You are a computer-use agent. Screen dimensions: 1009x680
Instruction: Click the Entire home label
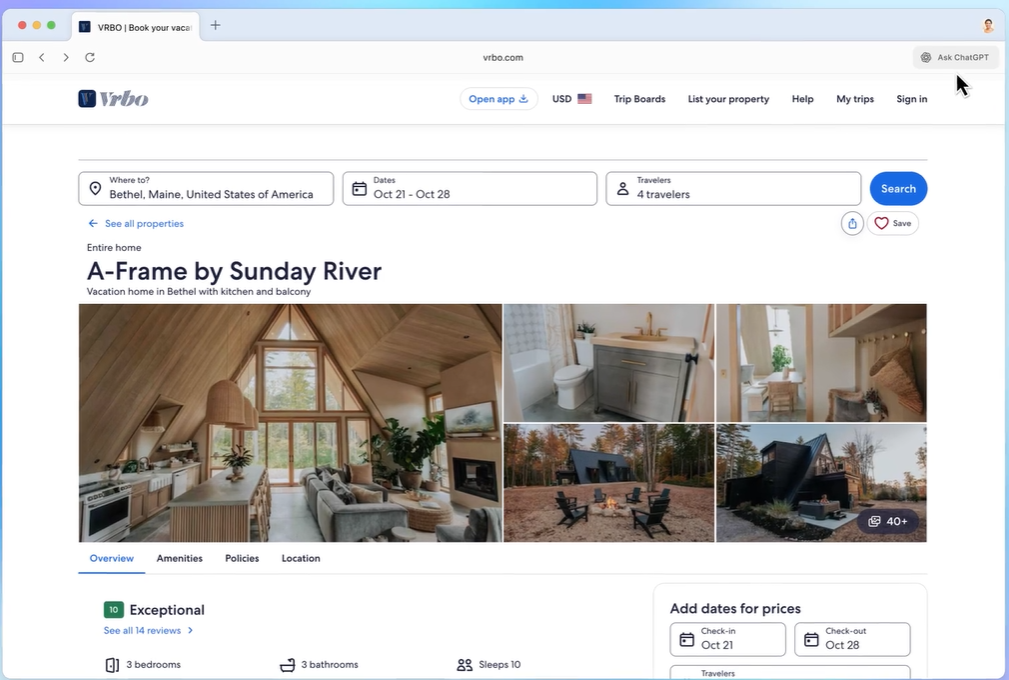pos(114,247)
